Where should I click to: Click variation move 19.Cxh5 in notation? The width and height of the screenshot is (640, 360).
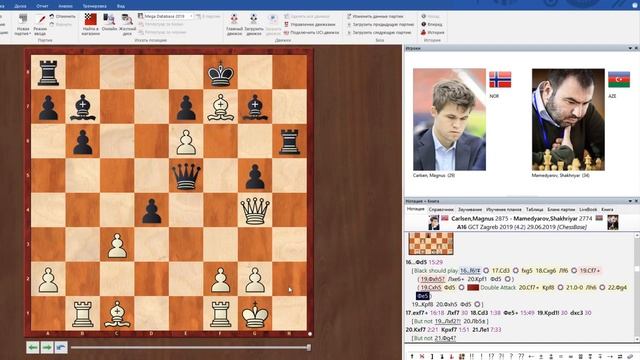[431, 287]
